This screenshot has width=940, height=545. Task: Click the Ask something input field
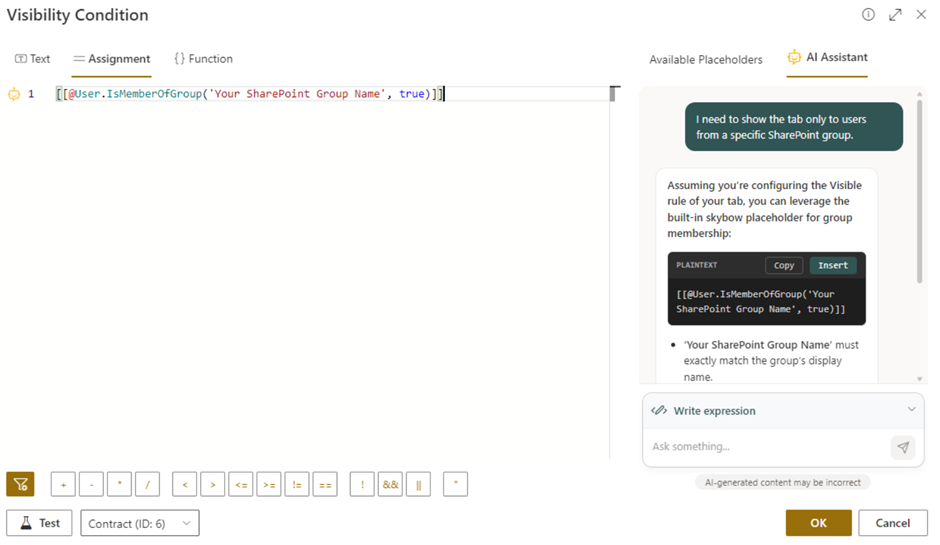[765, 447]
